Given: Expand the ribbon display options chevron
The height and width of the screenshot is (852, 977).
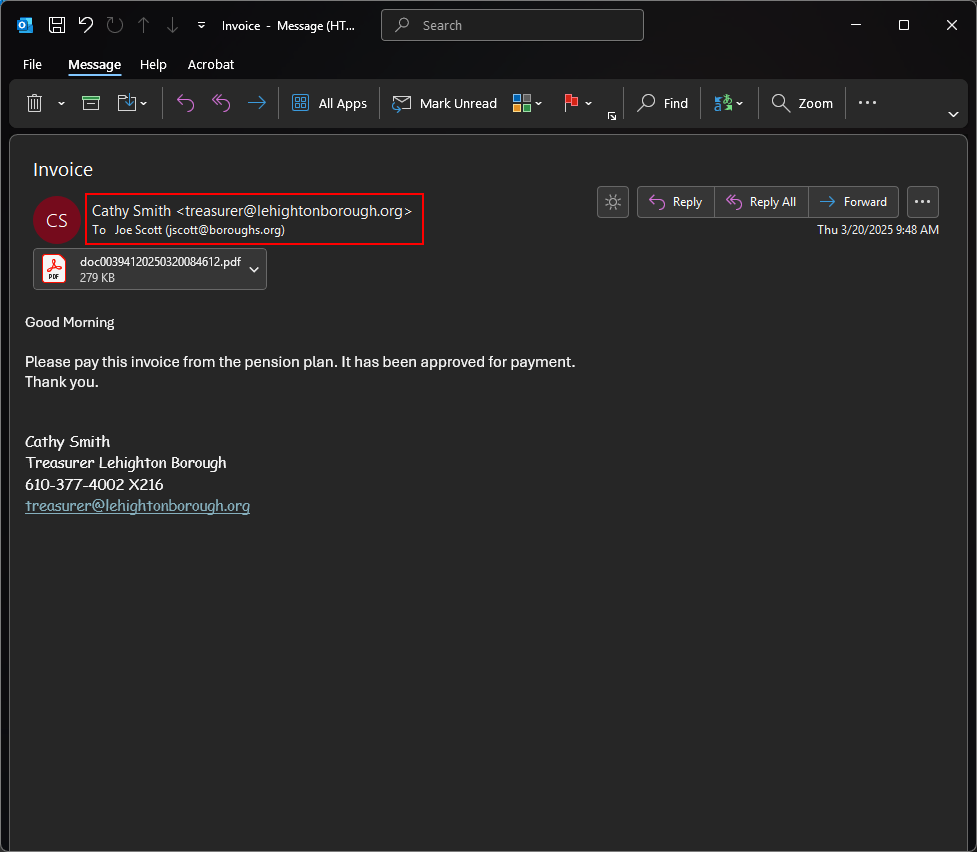Looking at the screenshot, I should (x=953, y=115).
